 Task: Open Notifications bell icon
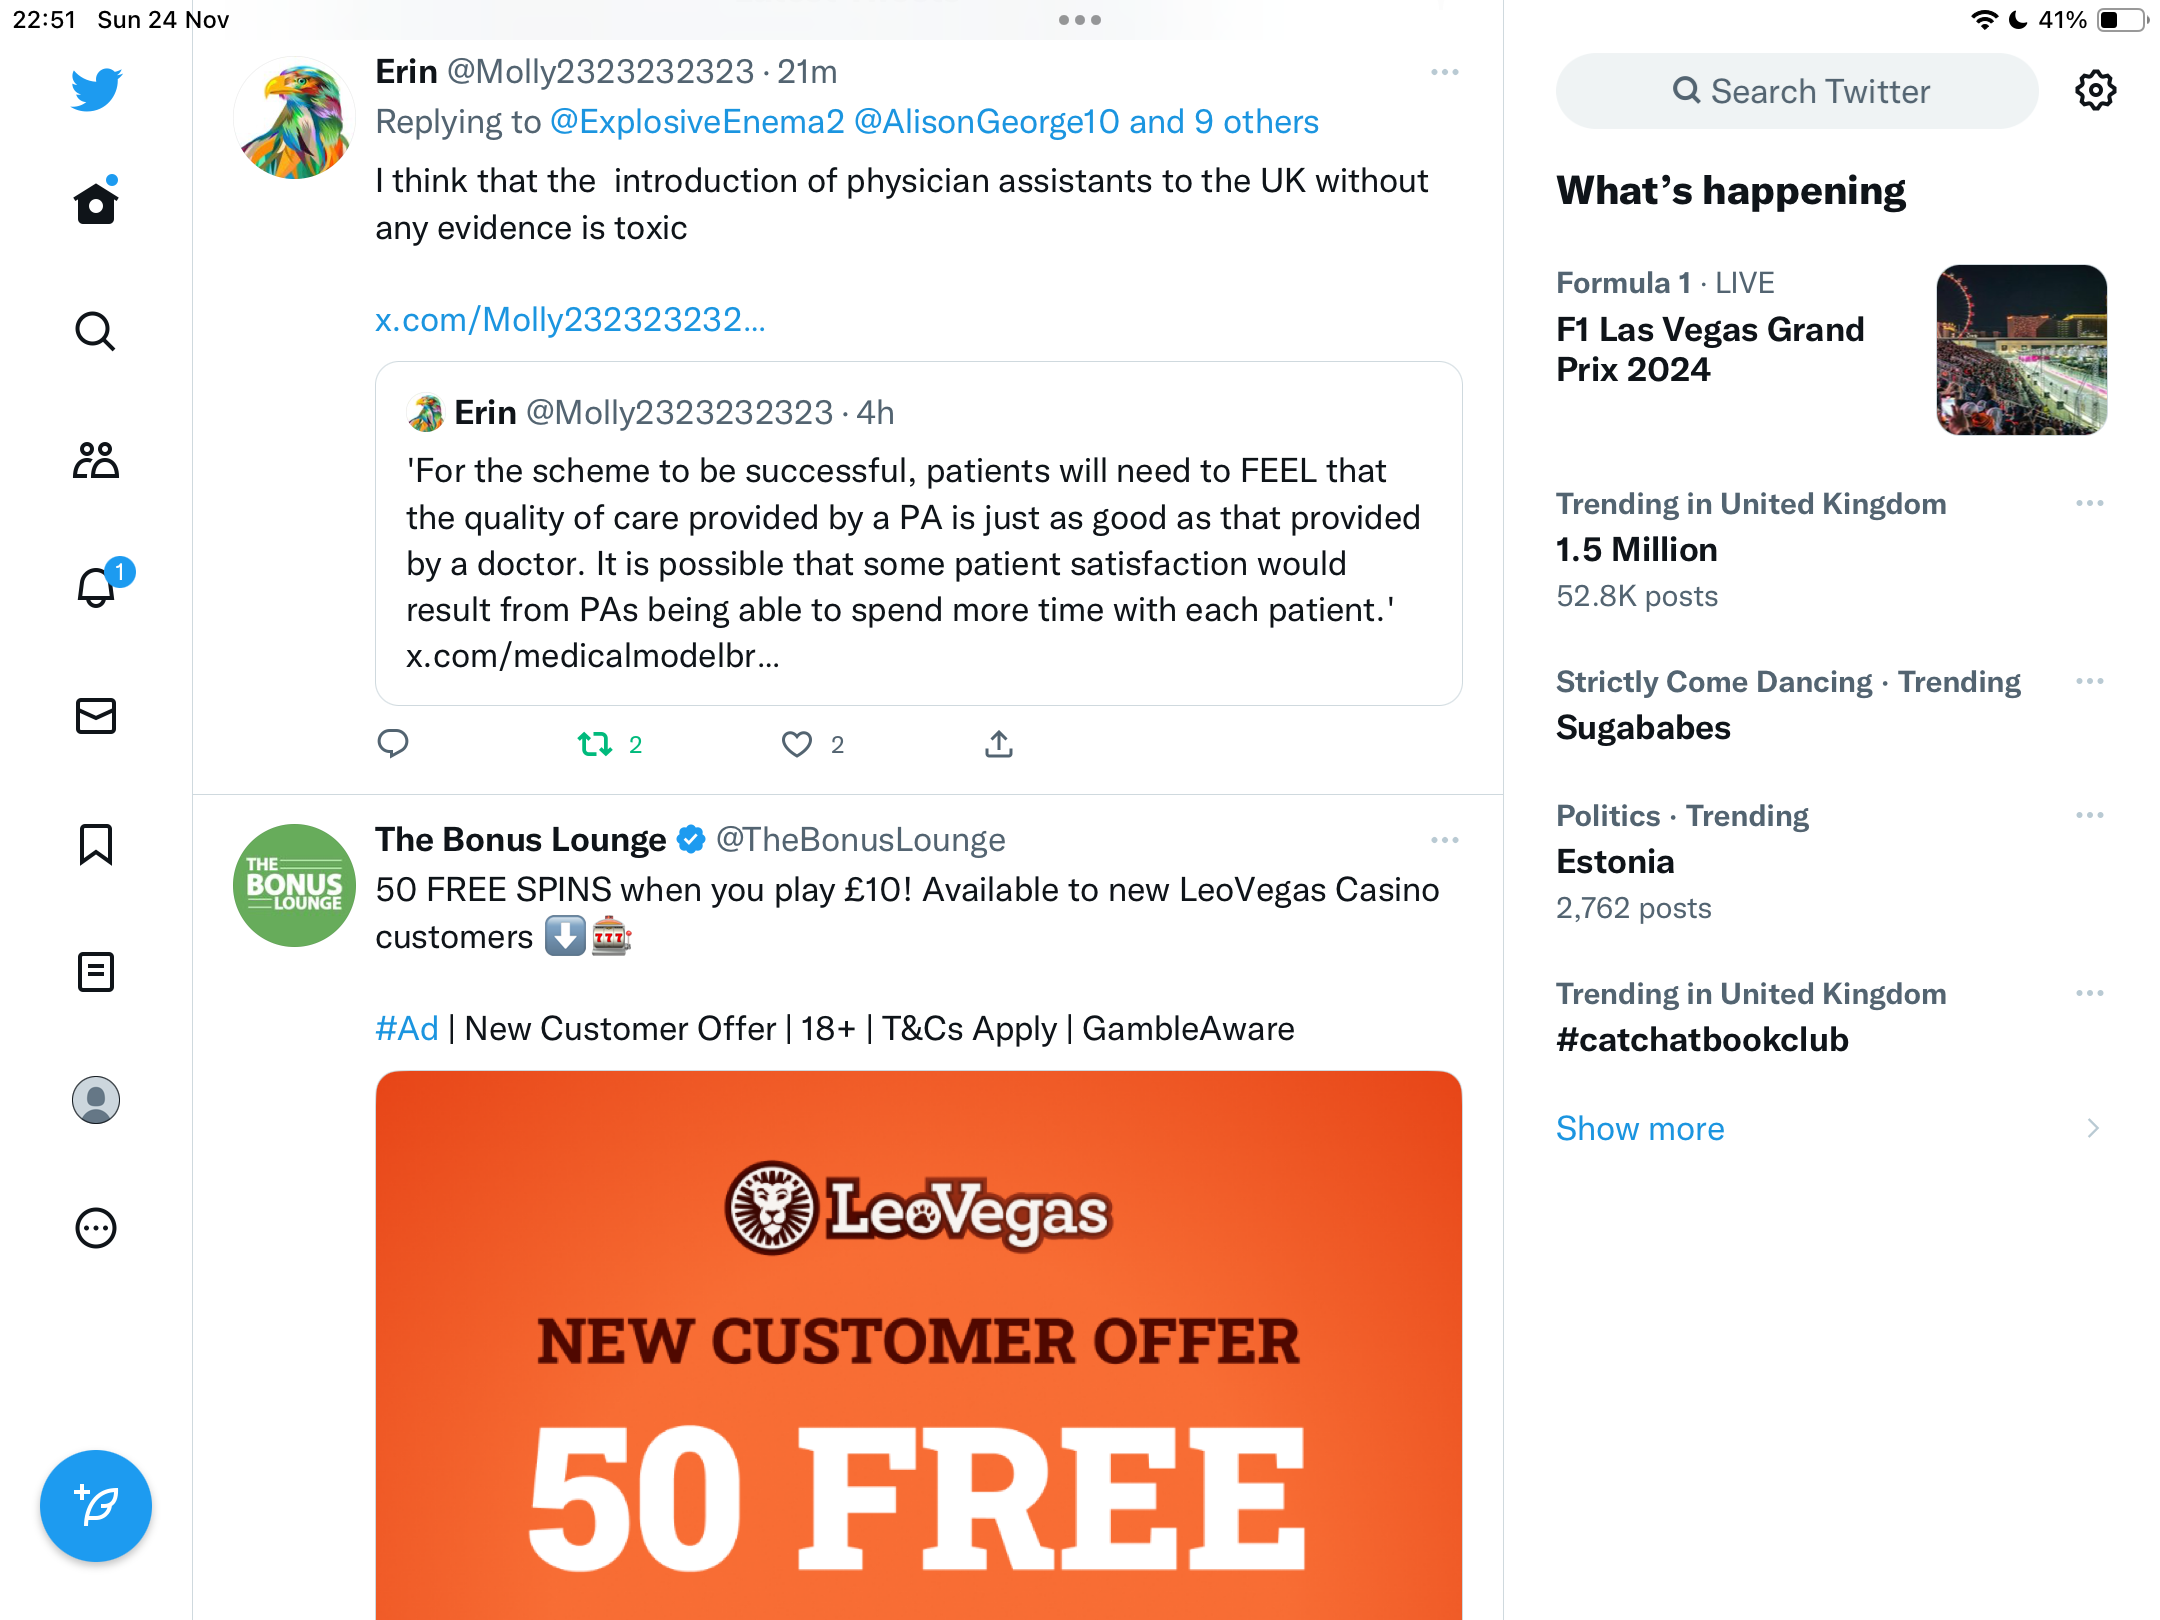point(98,586)
